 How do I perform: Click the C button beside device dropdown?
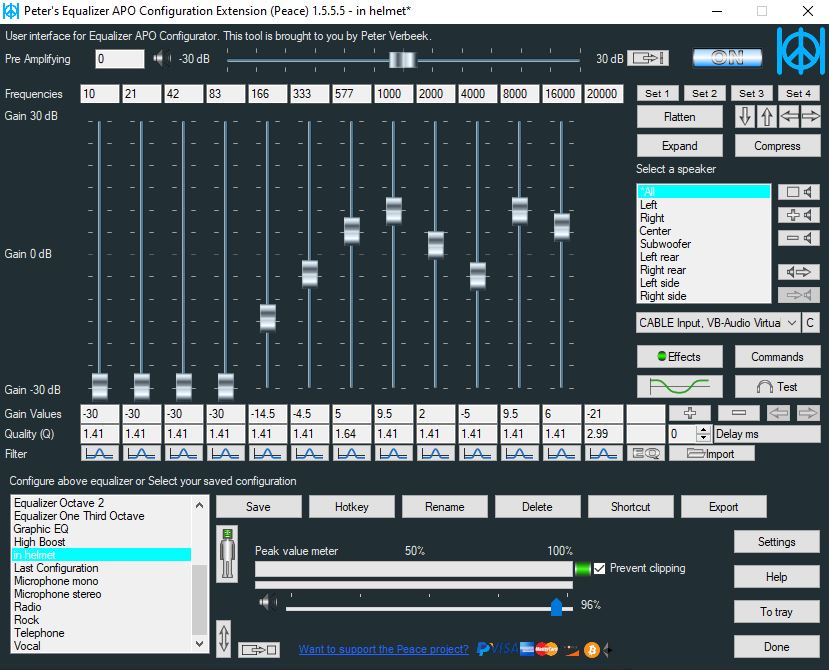click(x=810, y=323)
